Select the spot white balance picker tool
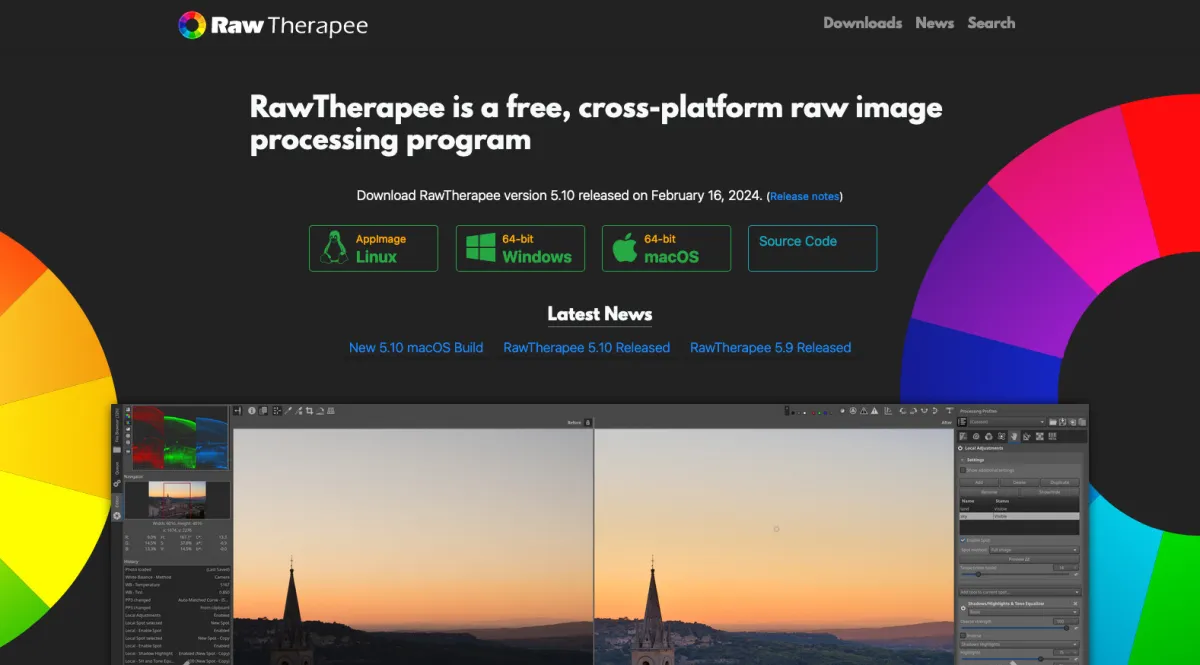1200x665 pixels. tap(287, 411)
